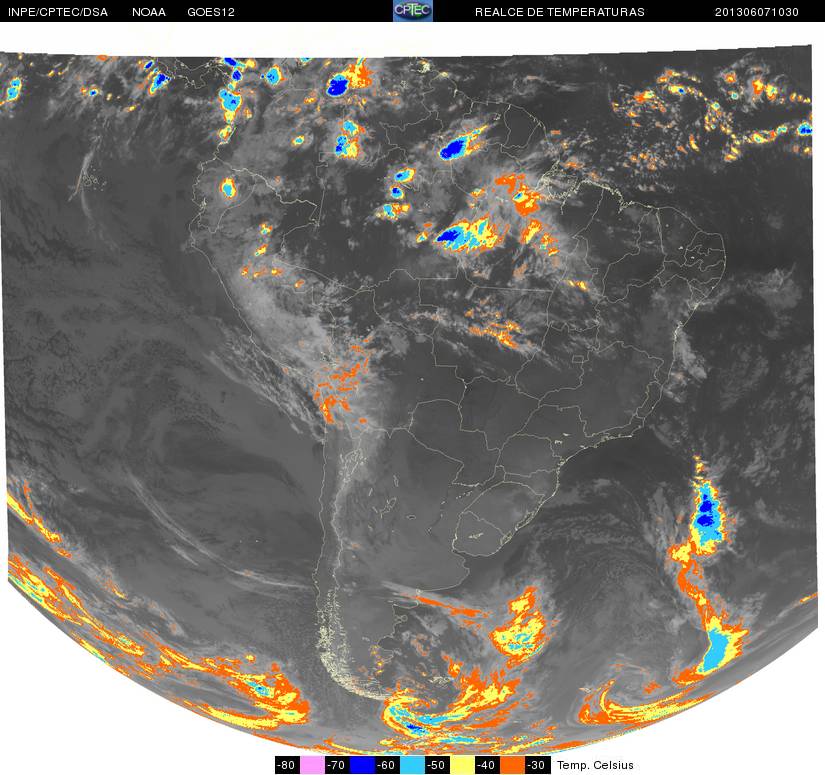This screenshot has width=825, height=775.
Task: Select the dark blue legend color swatch
Action: point(363,764)
